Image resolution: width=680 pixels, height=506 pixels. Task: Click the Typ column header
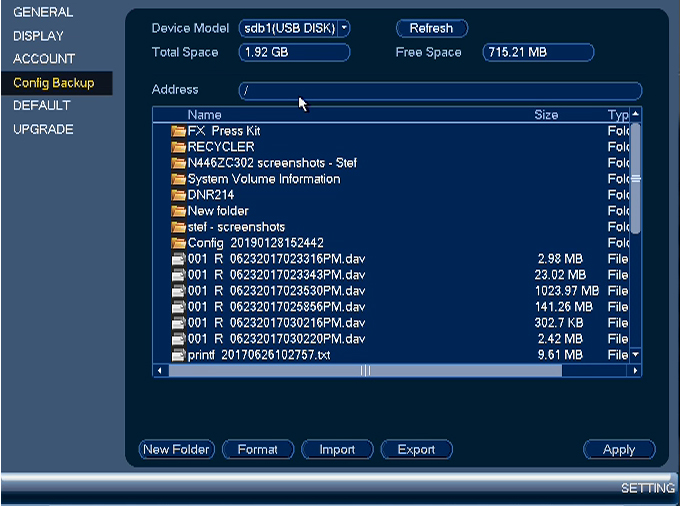click(618, 115)
